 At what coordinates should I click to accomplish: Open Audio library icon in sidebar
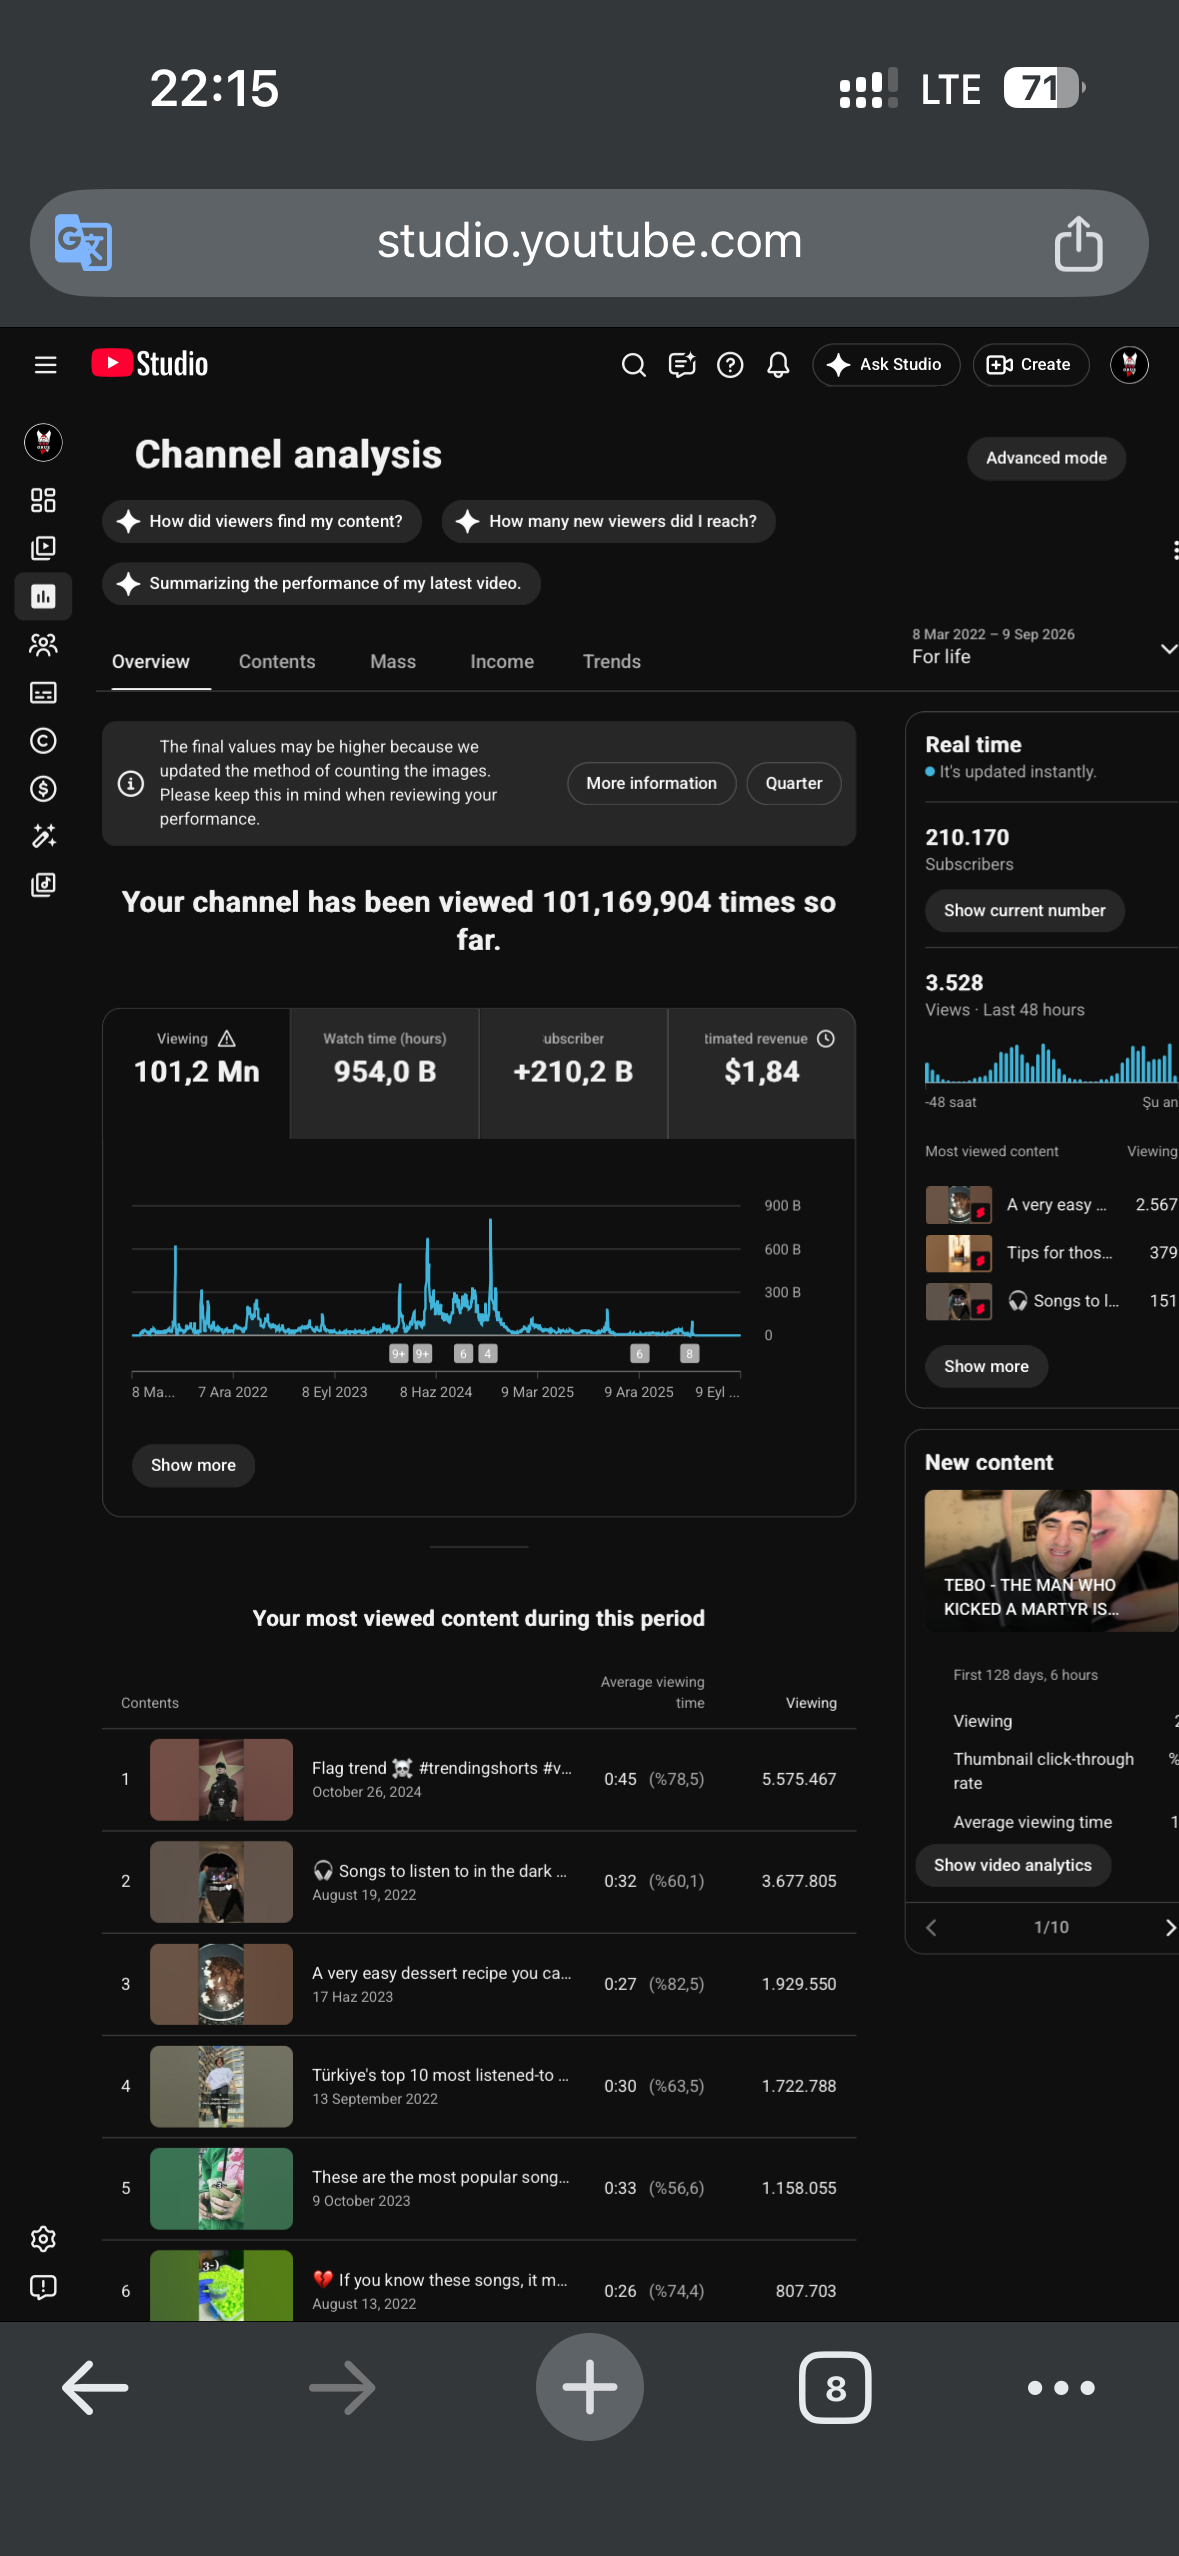pos(43,885)
